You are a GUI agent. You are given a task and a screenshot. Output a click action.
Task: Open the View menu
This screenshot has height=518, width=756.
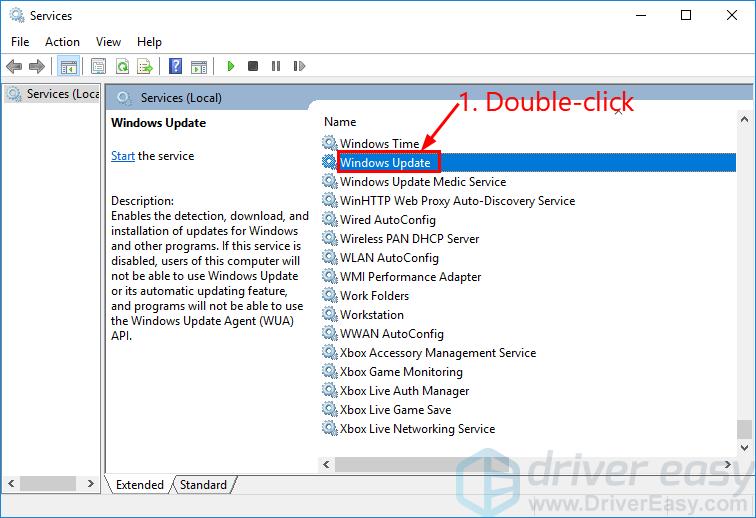pos(108,42)
